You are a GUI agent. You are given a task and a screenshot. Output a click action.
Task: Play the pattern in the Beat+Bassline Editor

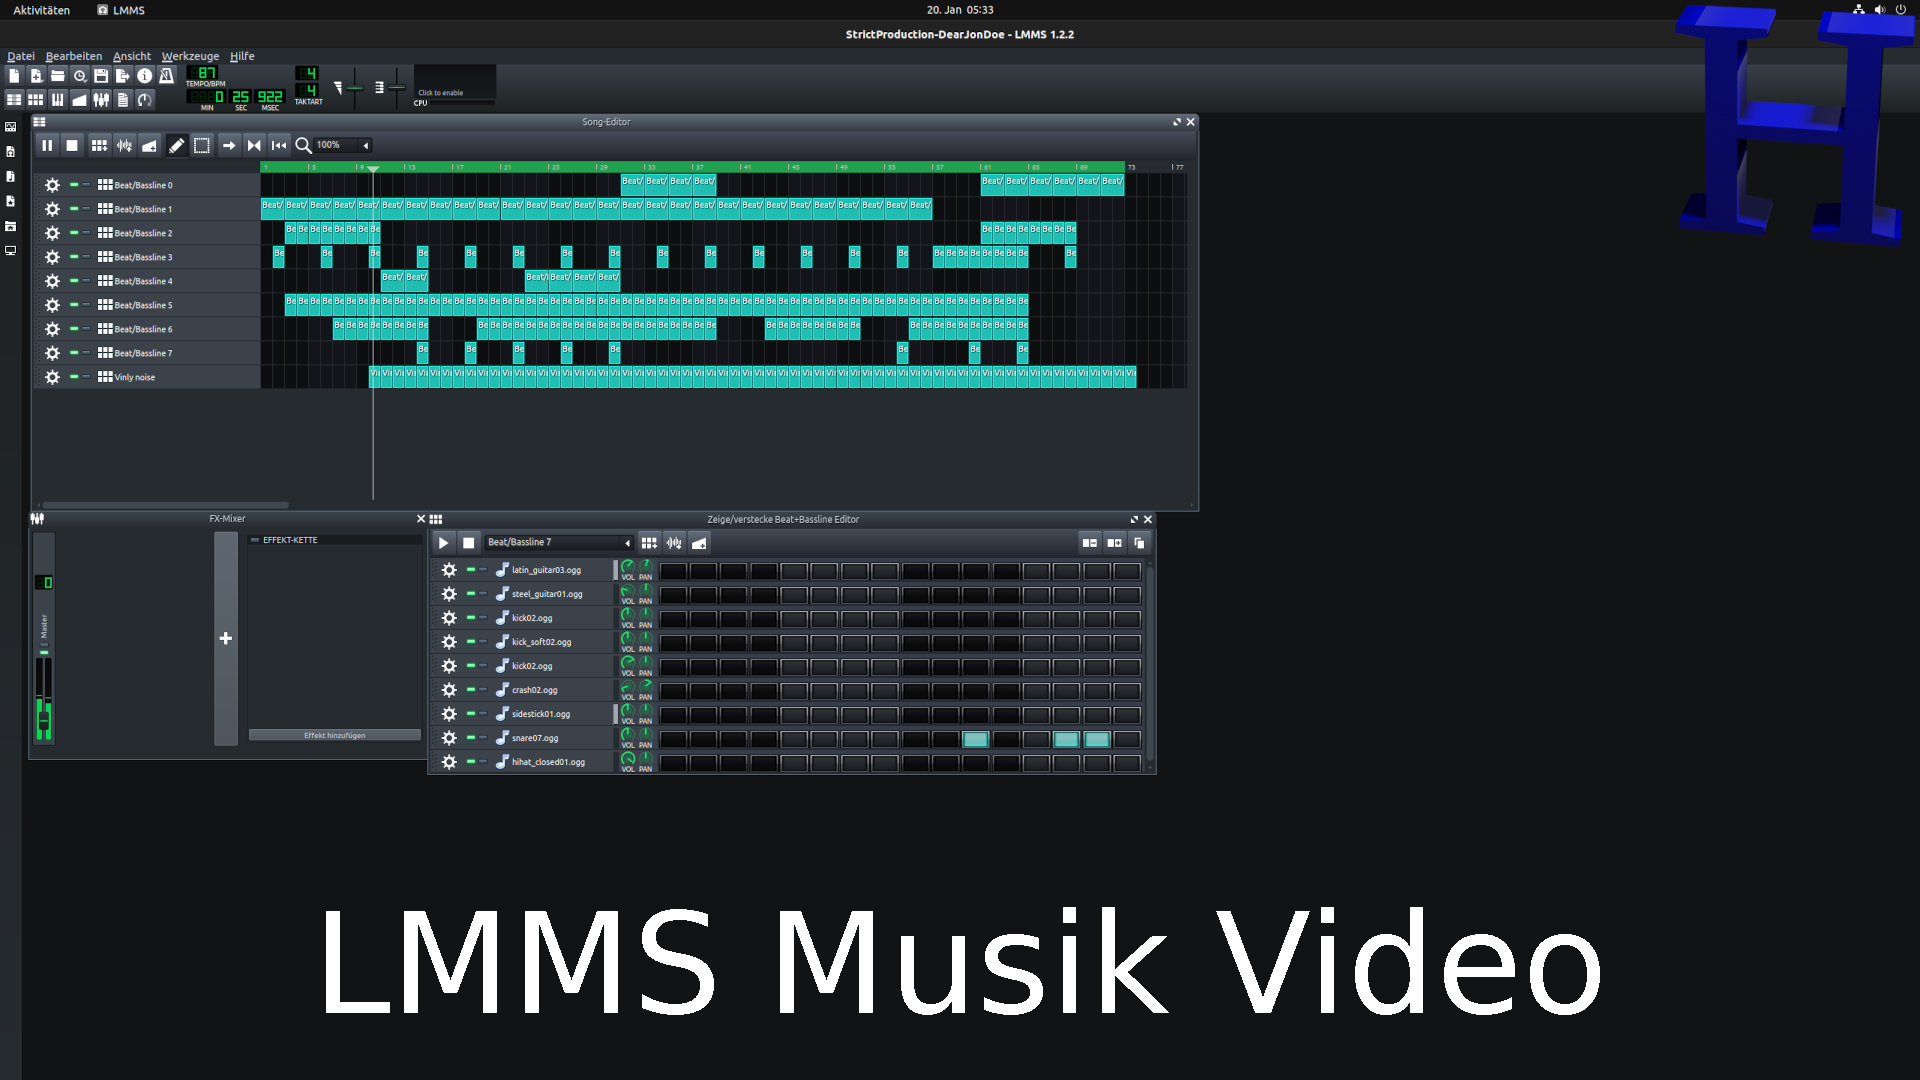tap(443, 543)
